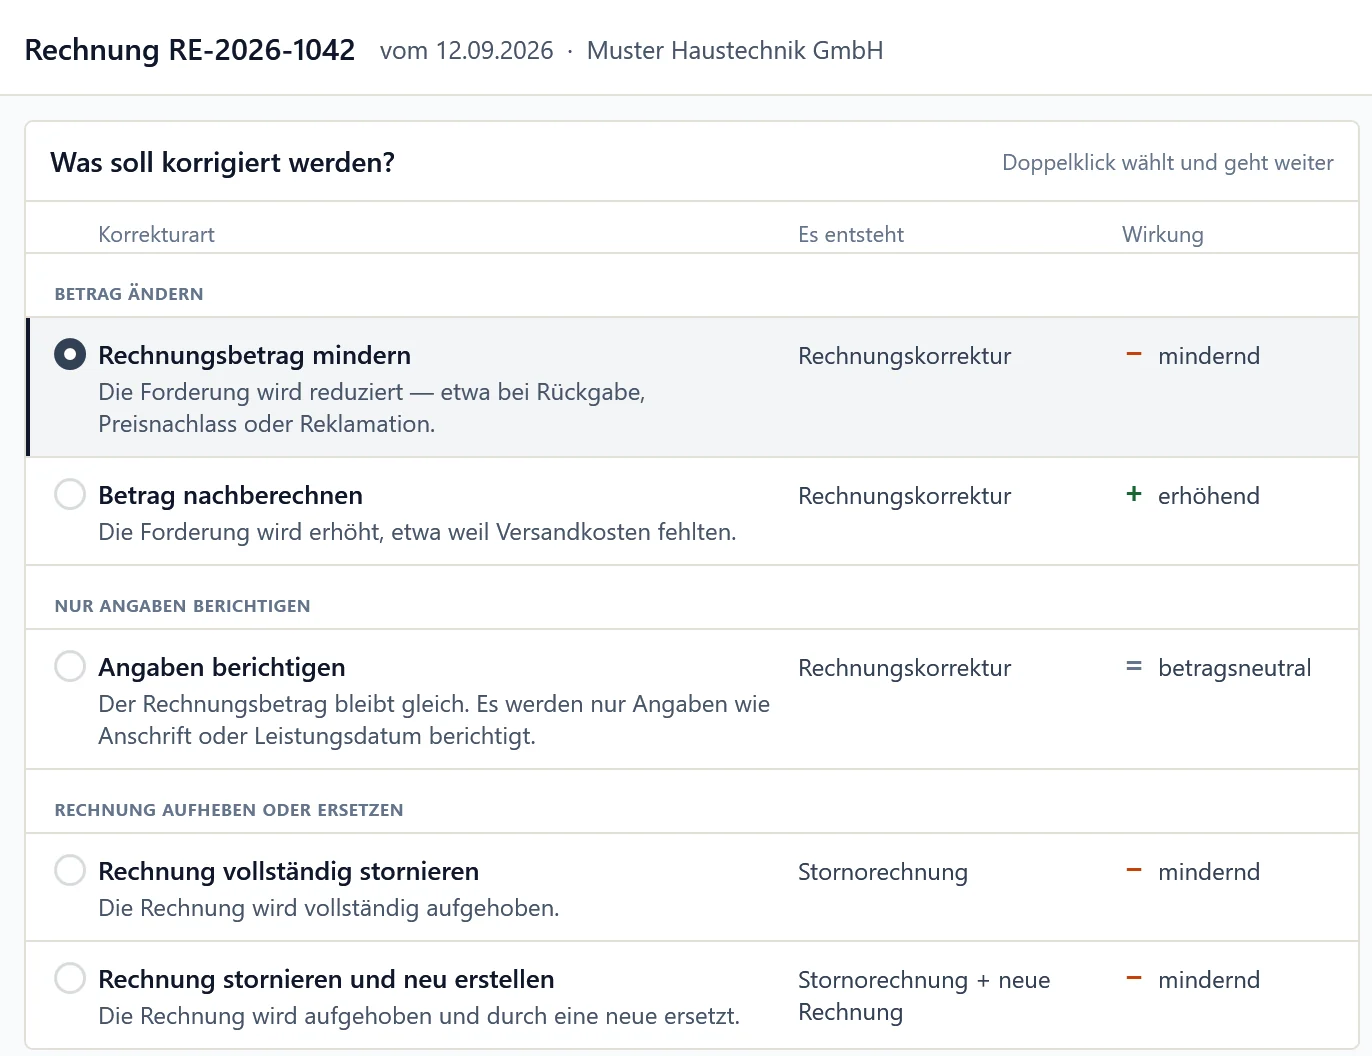Select the "Rechnungsbetrag mindern" radio button
Screen dimensions: 1372x1056
click(70, 354)
